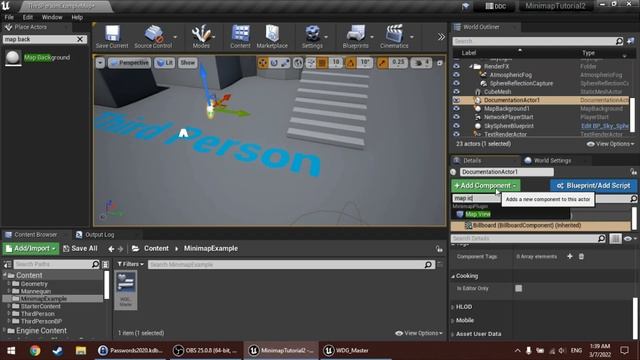Open World Outliner View Options
The image size is (640, 360).
tap(610, 144)
